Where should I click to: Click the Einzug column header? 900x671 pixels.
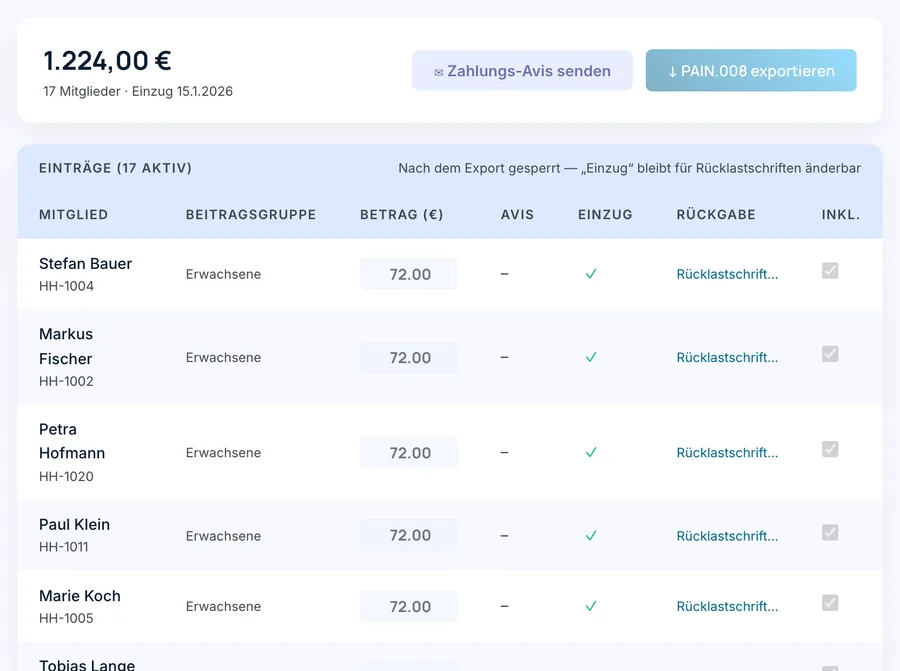coord(605,215)
